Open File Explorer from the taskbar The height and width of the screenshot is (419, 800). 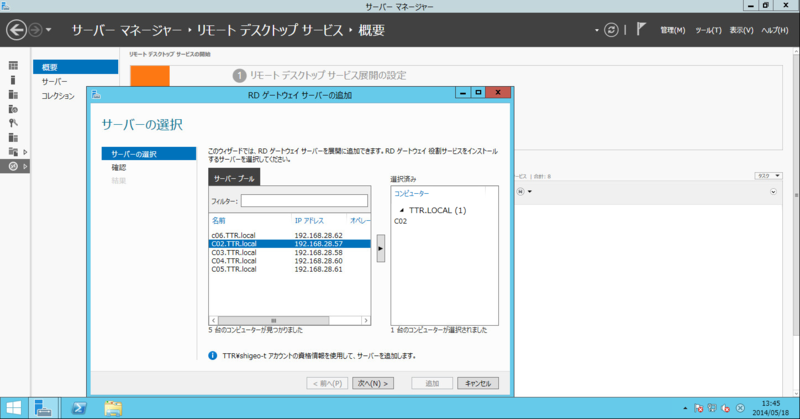pos(113,408)
